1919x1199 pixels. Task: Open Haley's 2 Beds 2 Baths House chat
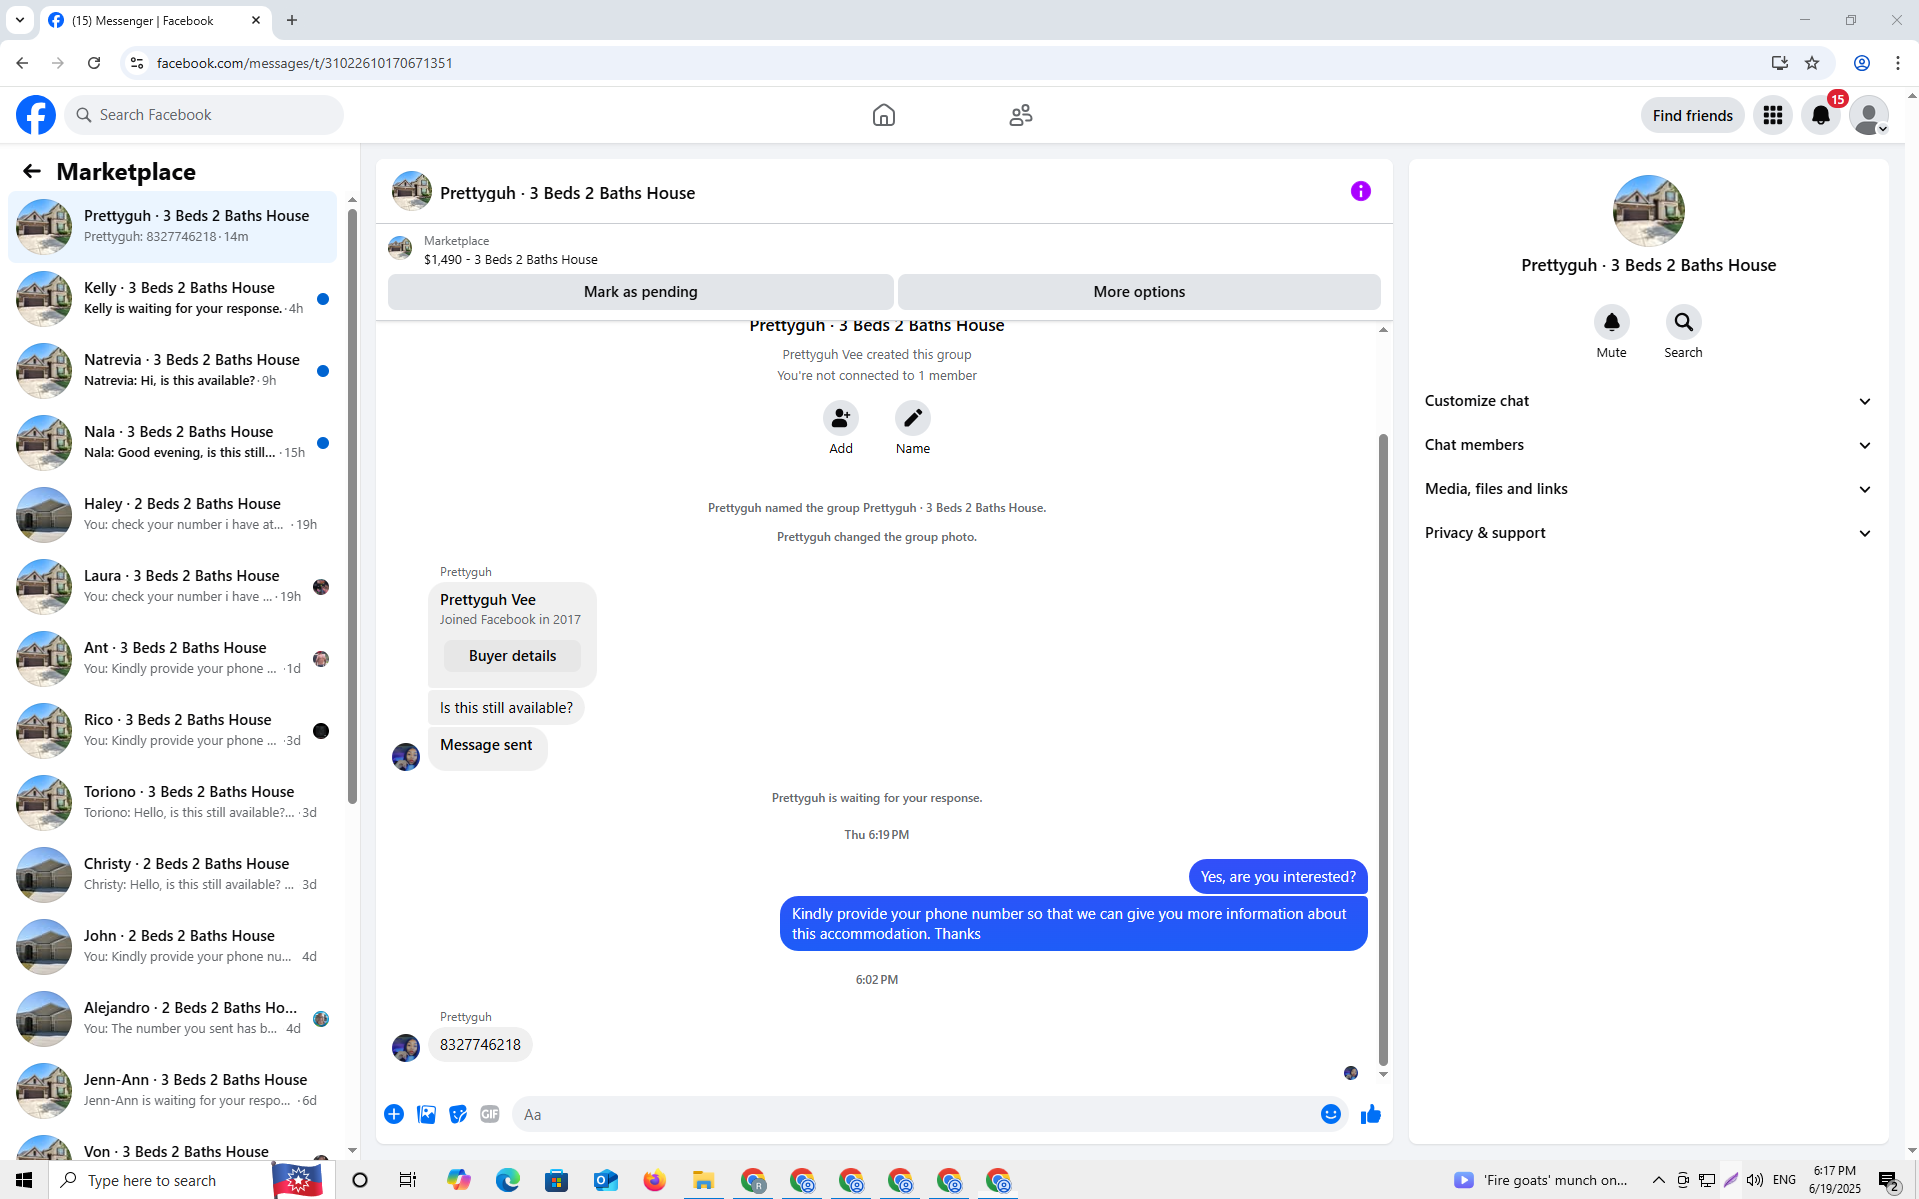(x=172, y=515)
